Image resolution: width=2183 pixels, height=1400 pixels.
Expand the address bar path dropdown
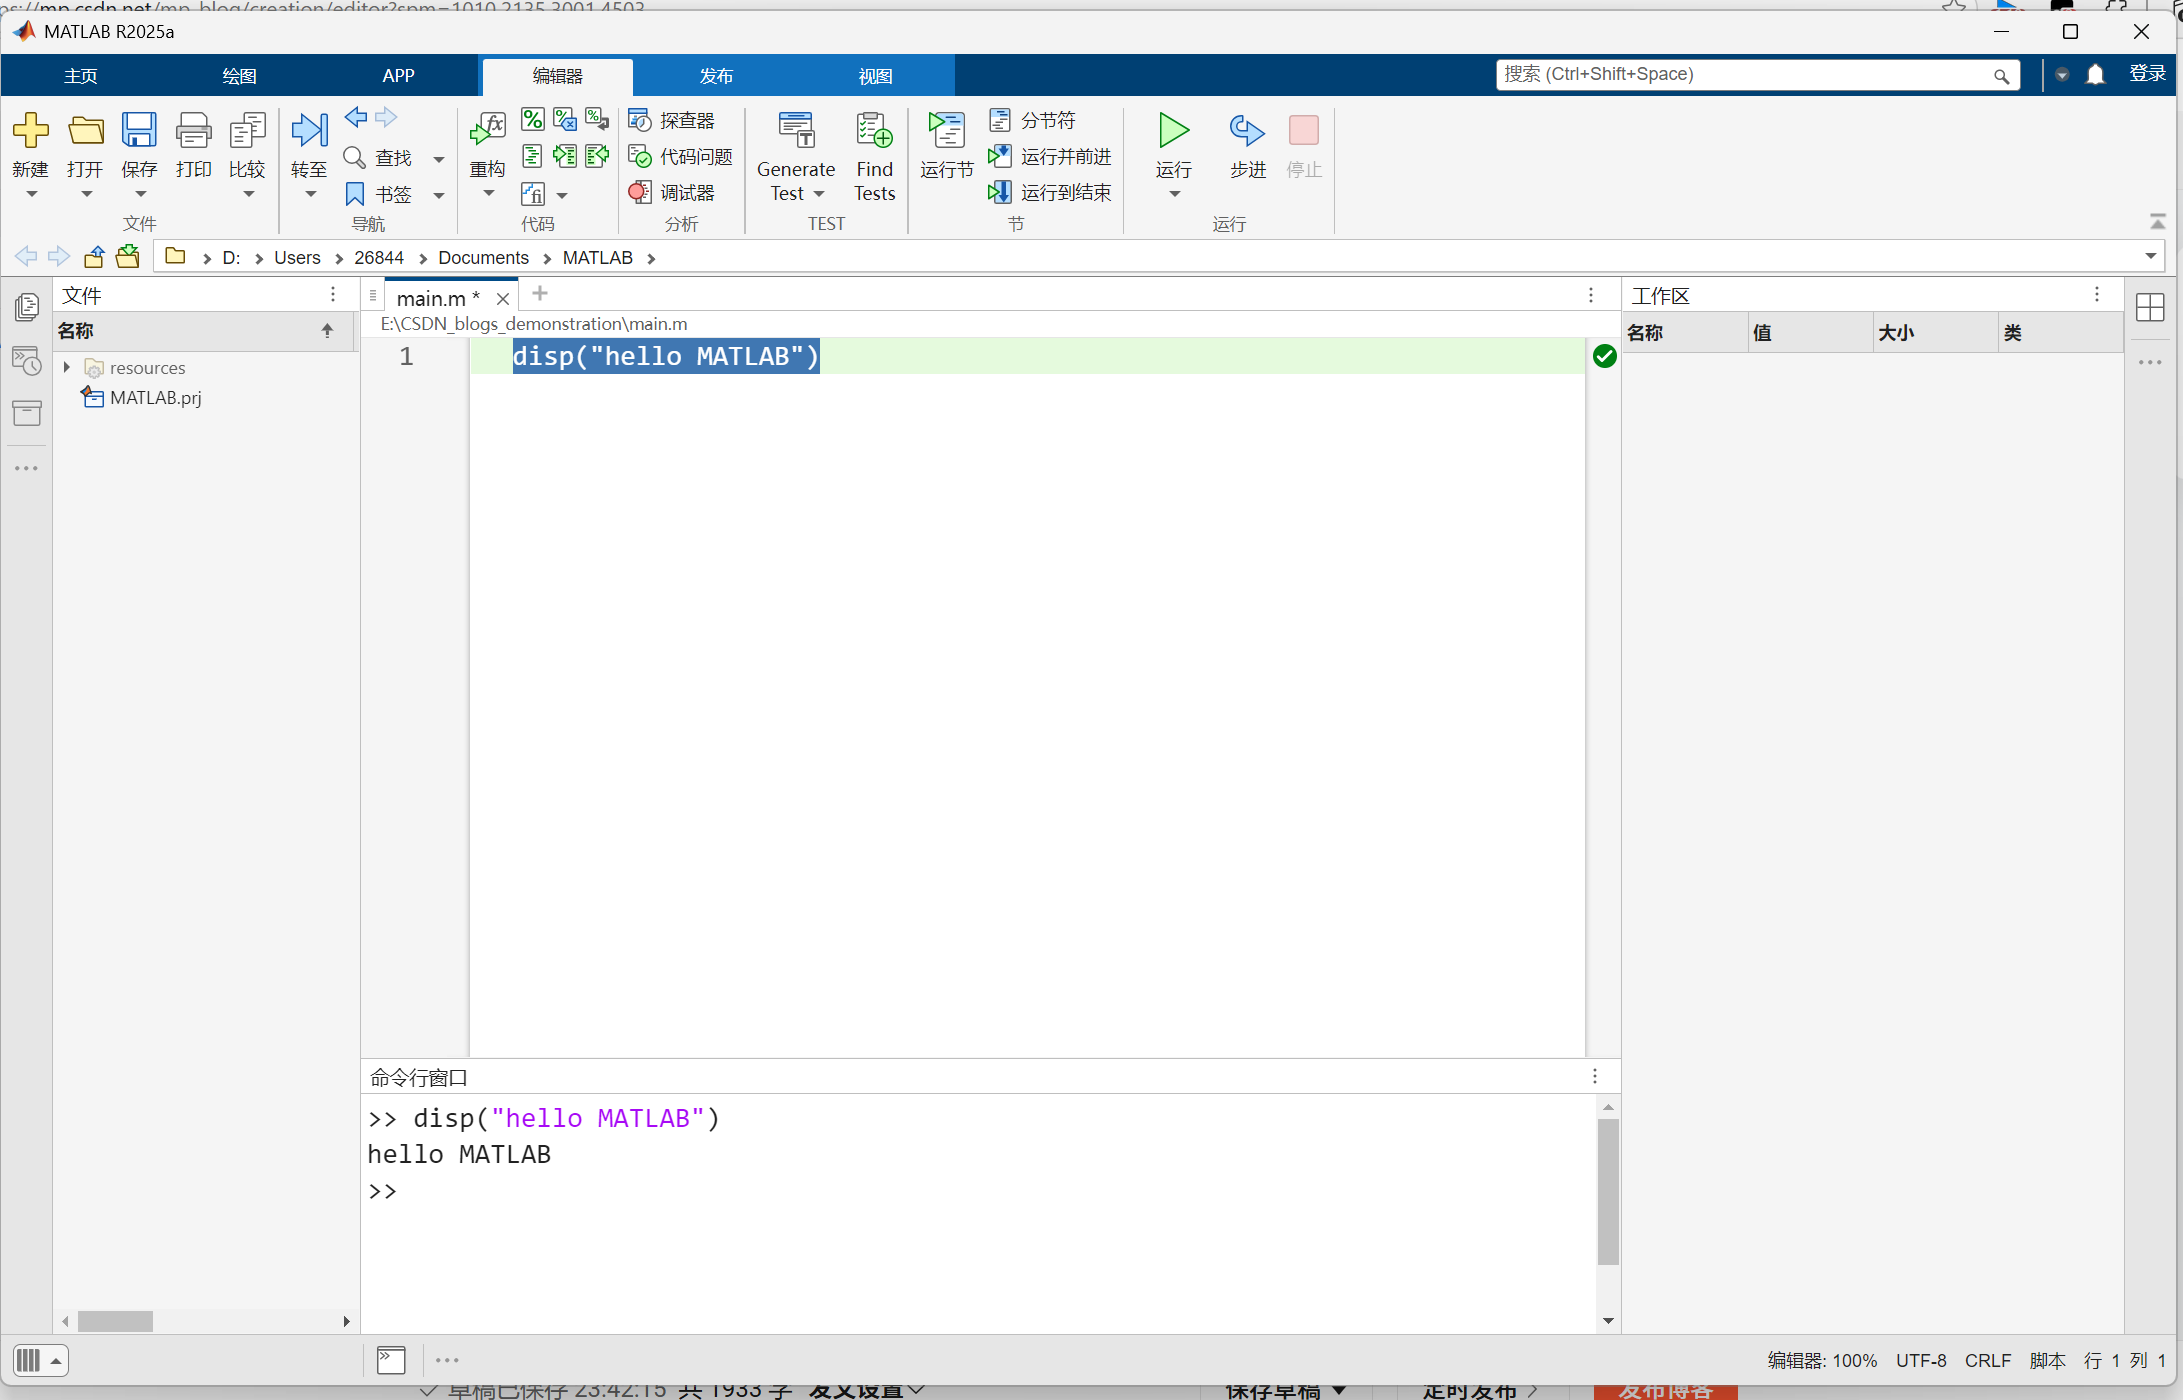pos(2150,257)
